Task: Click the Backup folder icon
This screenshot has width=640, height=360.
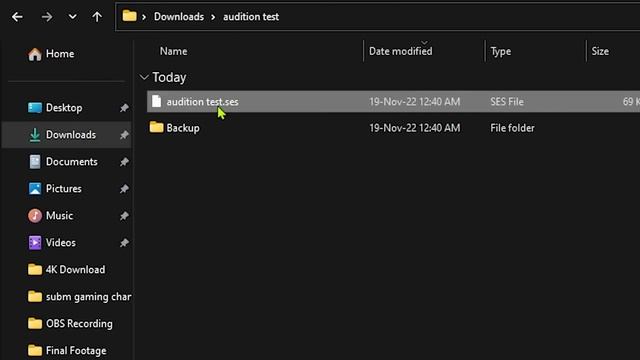Action: 156,127
